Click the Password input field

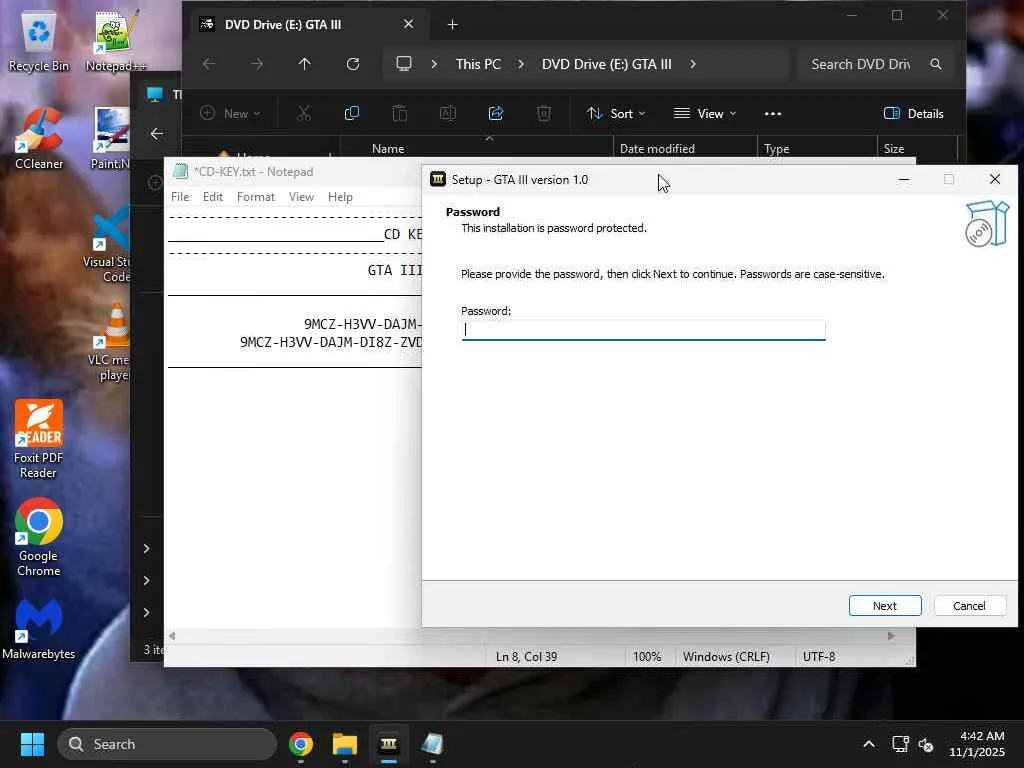pyautogui.click(x=643, y=330)
